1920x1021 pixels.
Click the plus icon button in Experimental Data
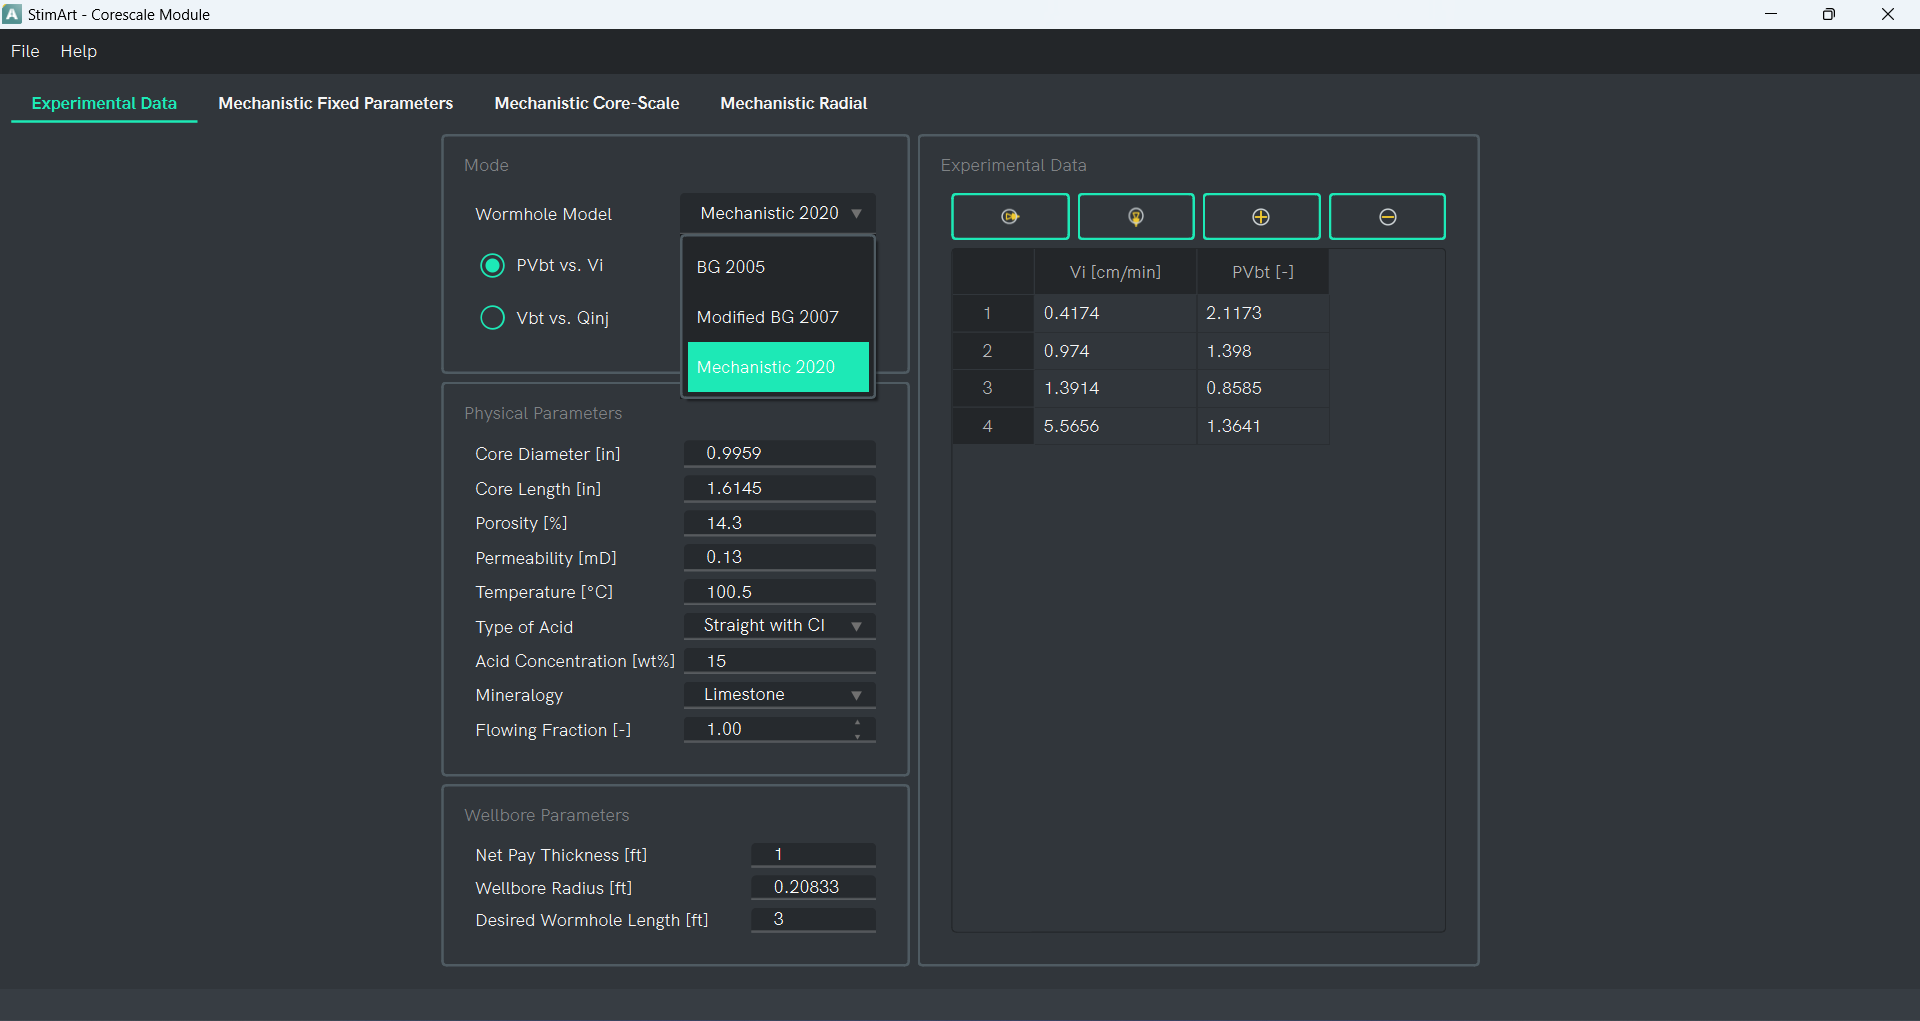pyautogui.click(x=1261, y=217)
